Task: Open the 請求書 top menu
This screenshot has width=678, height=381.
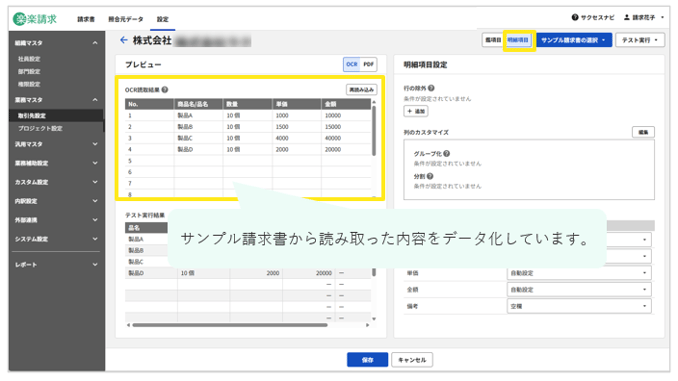Action: (x=86, y=19)
